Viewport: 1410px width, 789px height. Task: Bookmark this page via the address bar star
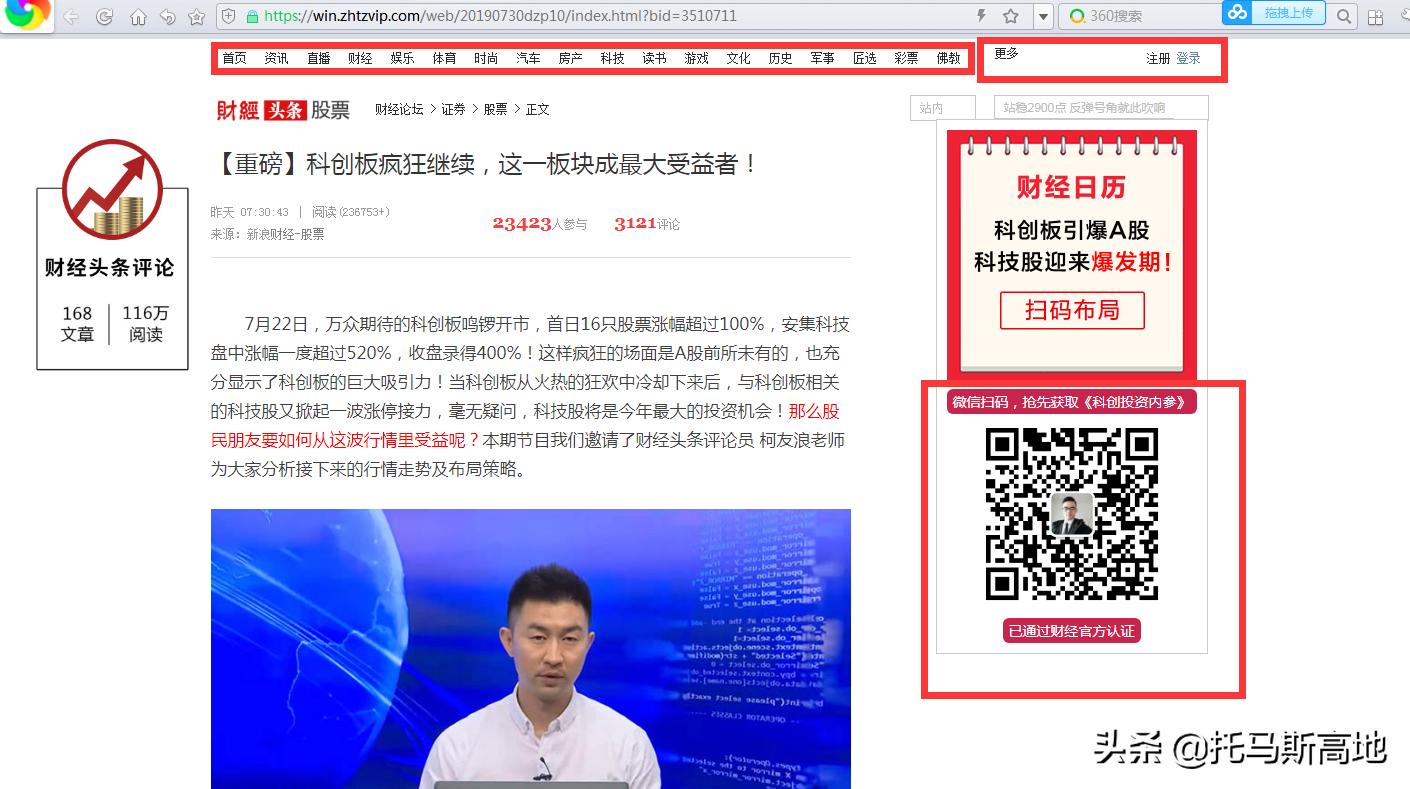1011,15
